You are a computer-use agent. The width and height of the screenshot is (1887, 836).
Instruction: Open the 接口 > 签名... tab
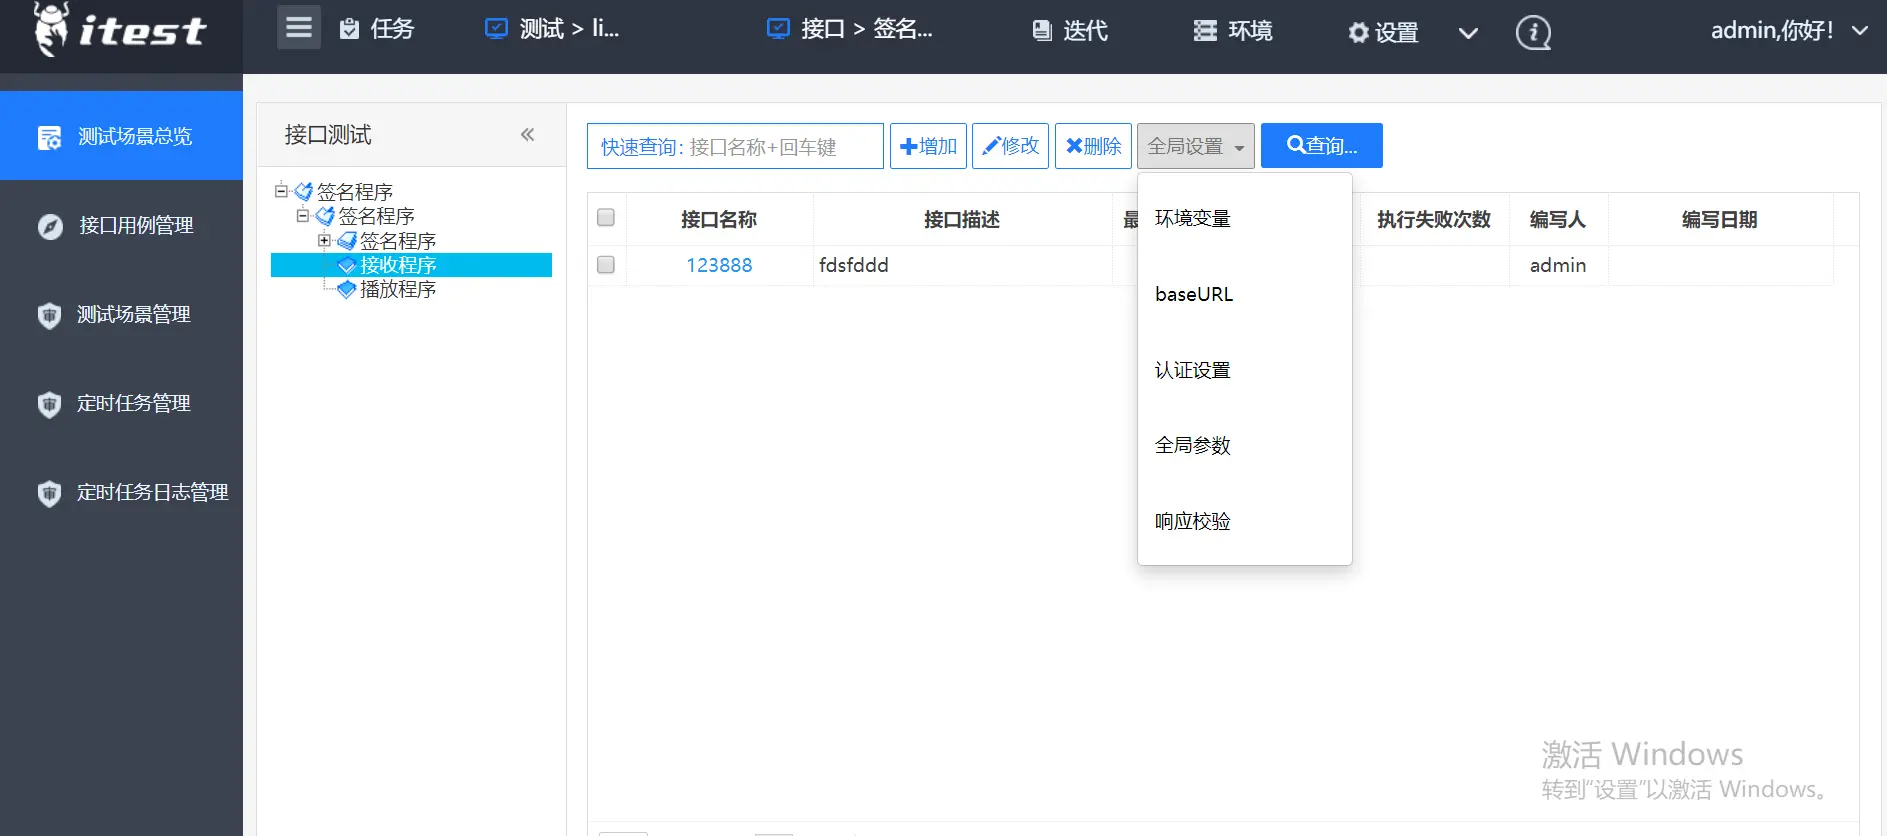click(x=849, y=29)
